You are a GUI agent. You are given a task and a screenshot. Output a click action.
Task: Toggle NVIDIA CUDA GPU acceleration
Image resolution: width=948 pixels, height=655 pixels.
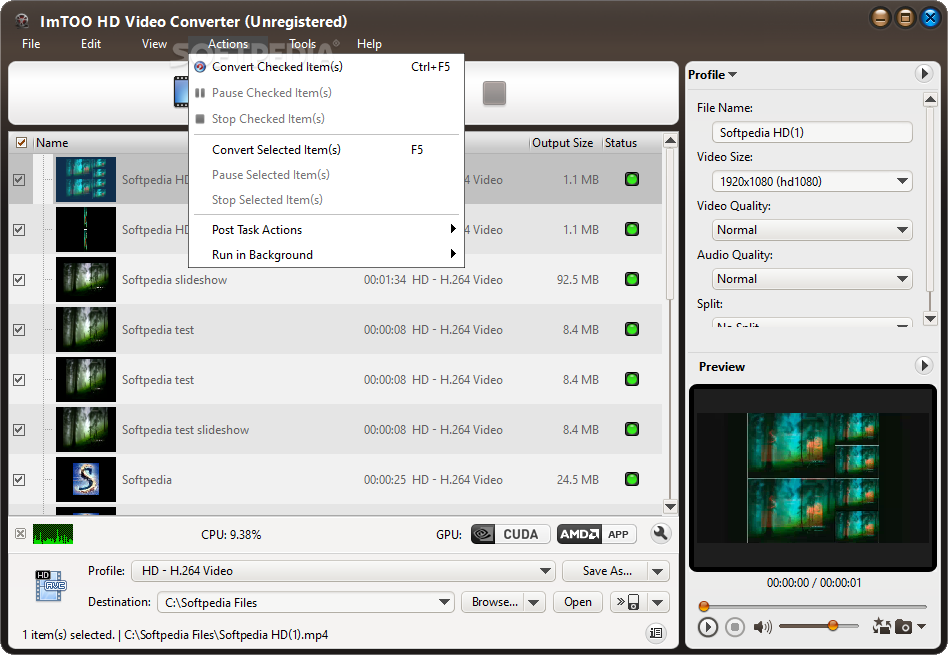pos(510,534)
